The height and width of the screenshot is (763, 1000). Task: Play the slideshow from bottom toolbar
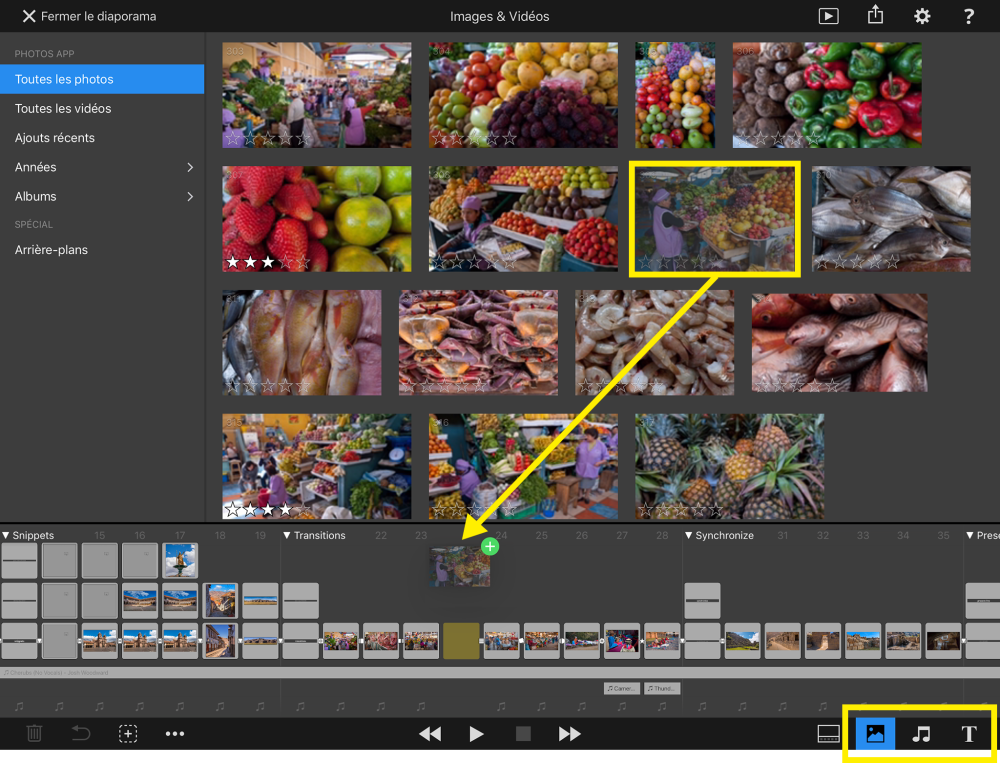(x=476, y=734)
